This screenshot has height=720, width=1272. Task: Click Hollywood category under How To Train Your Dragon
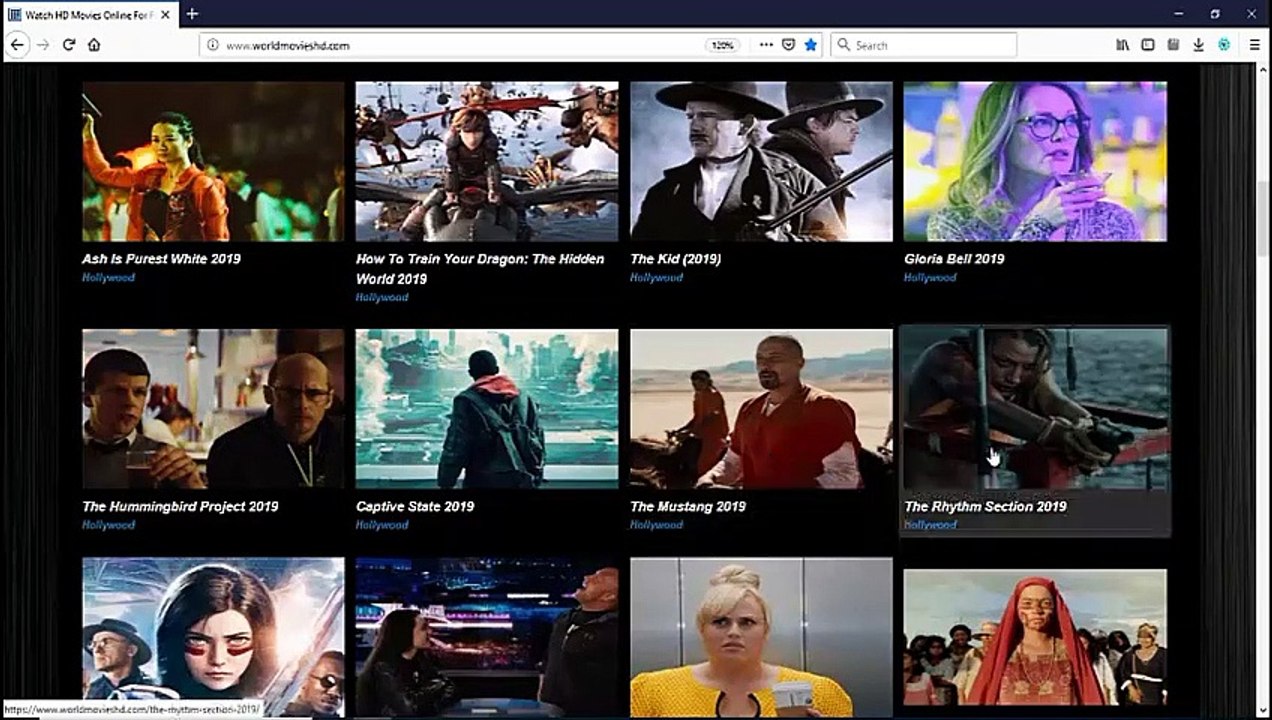coord(382,297)
